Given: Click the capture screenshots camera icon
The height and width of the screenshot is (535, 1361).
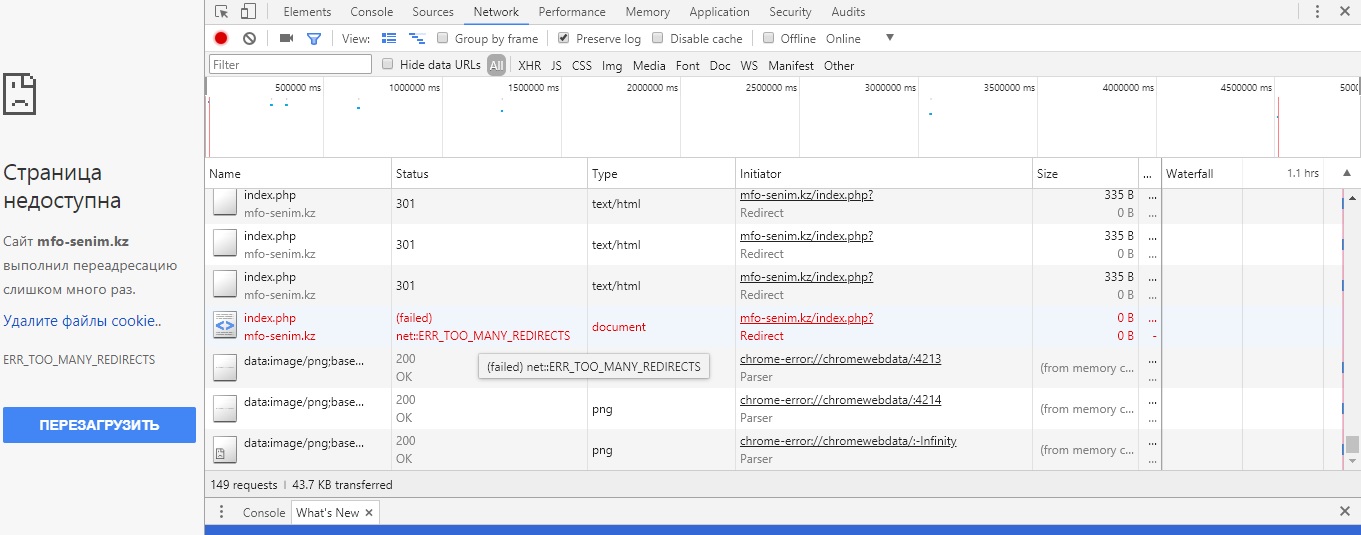Looking at the screenshot, I should (286, 38).
